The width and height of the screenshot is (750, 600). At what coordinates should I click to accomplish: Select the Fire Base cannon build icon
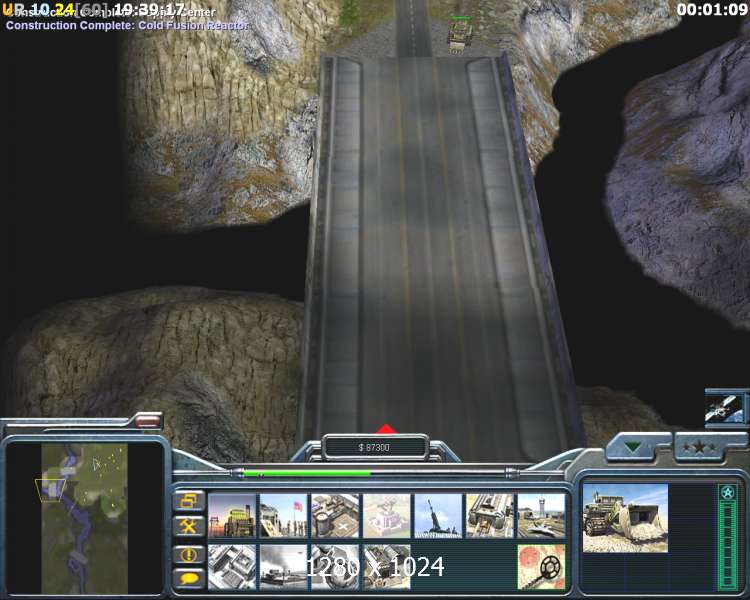(438, 516)
